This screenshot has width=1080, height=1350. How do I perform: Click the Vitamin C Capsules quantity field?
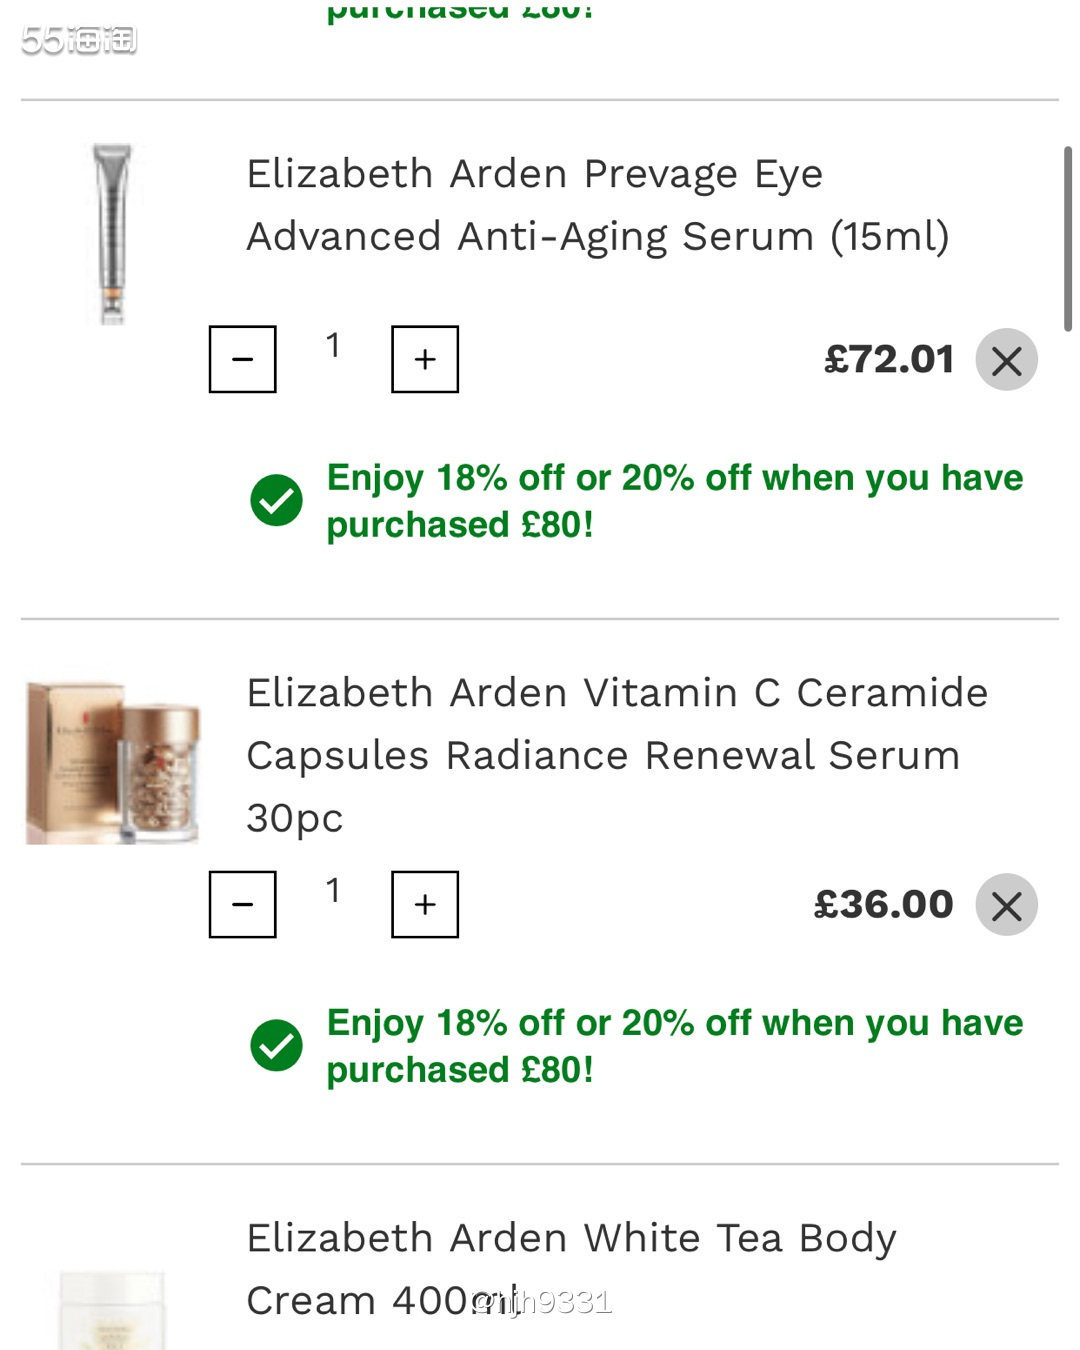click(x=333, y=891)
